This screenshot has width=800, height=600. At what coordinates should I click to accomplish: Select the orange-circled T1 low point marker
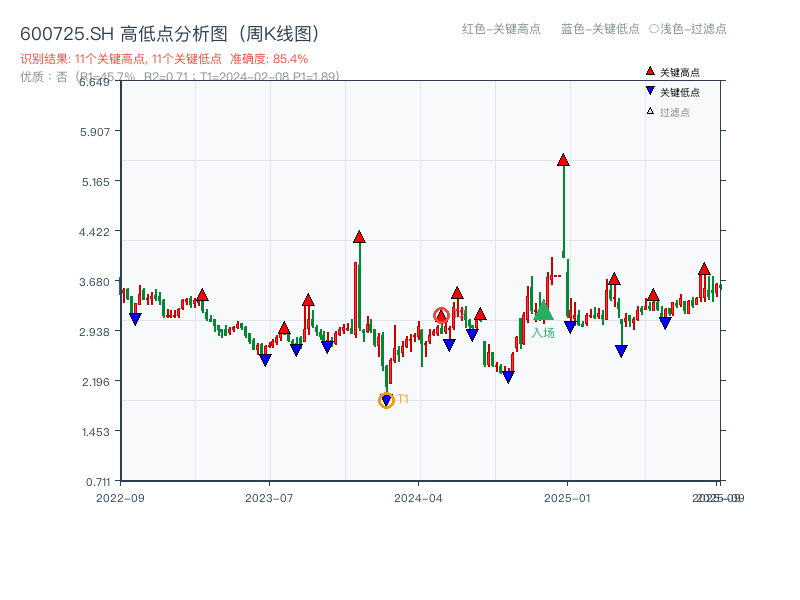[x=387, y=399]
